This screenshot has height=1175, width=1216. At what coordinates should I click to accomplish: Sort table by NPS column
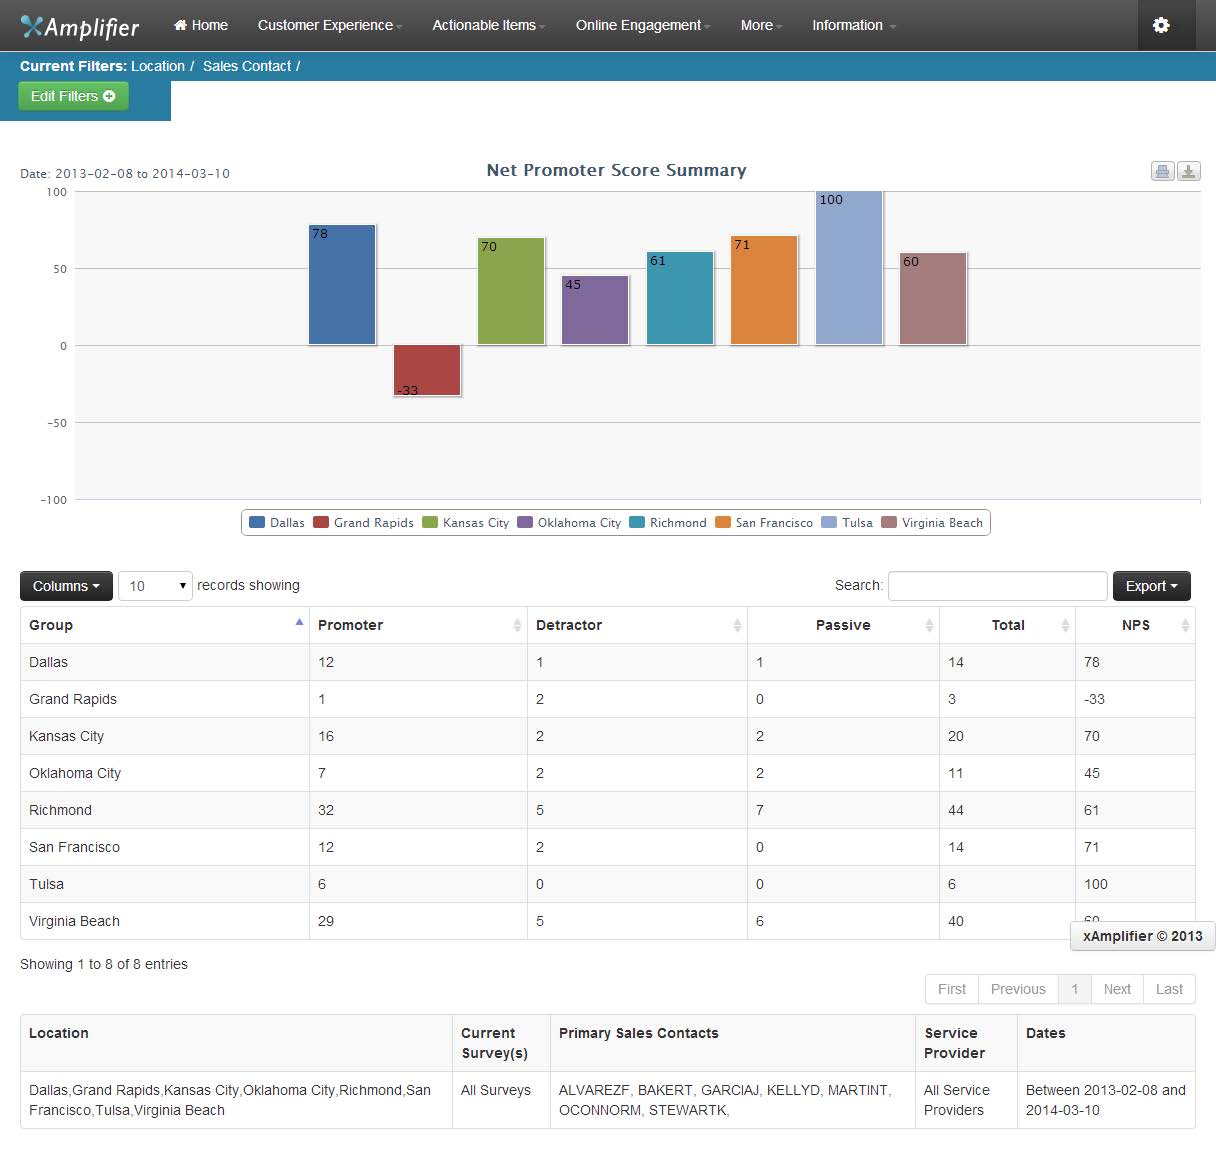tap(1135, 625)
